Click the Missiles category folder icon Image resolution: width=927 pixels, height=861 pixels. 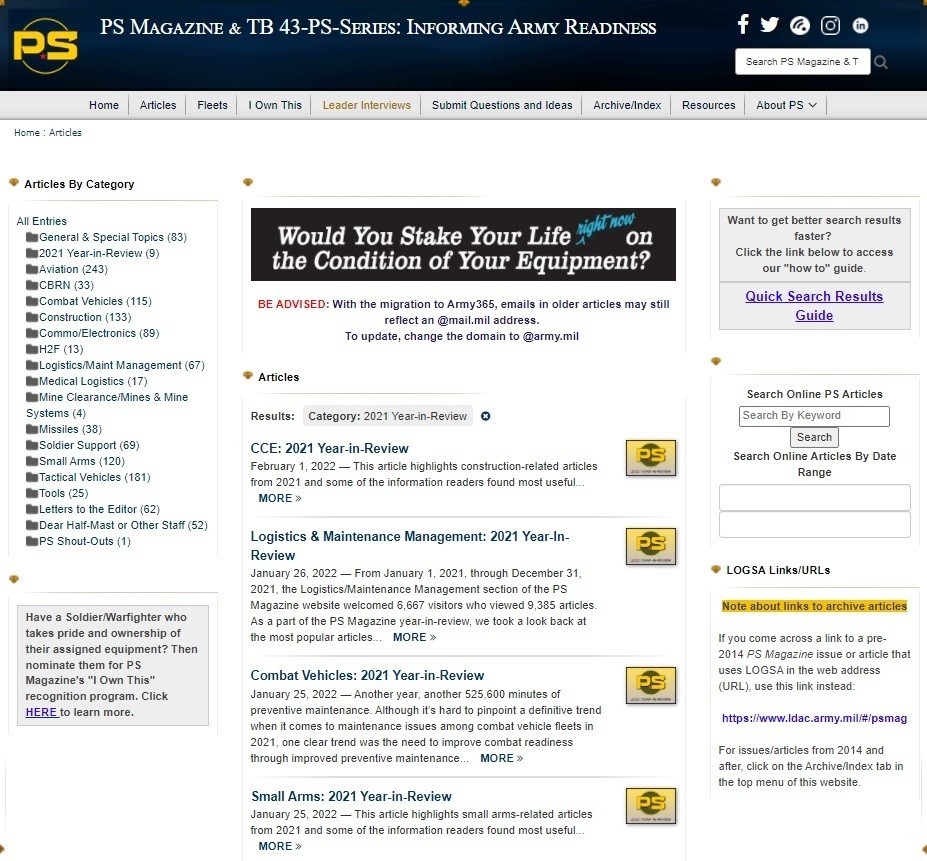pos(32,429)
